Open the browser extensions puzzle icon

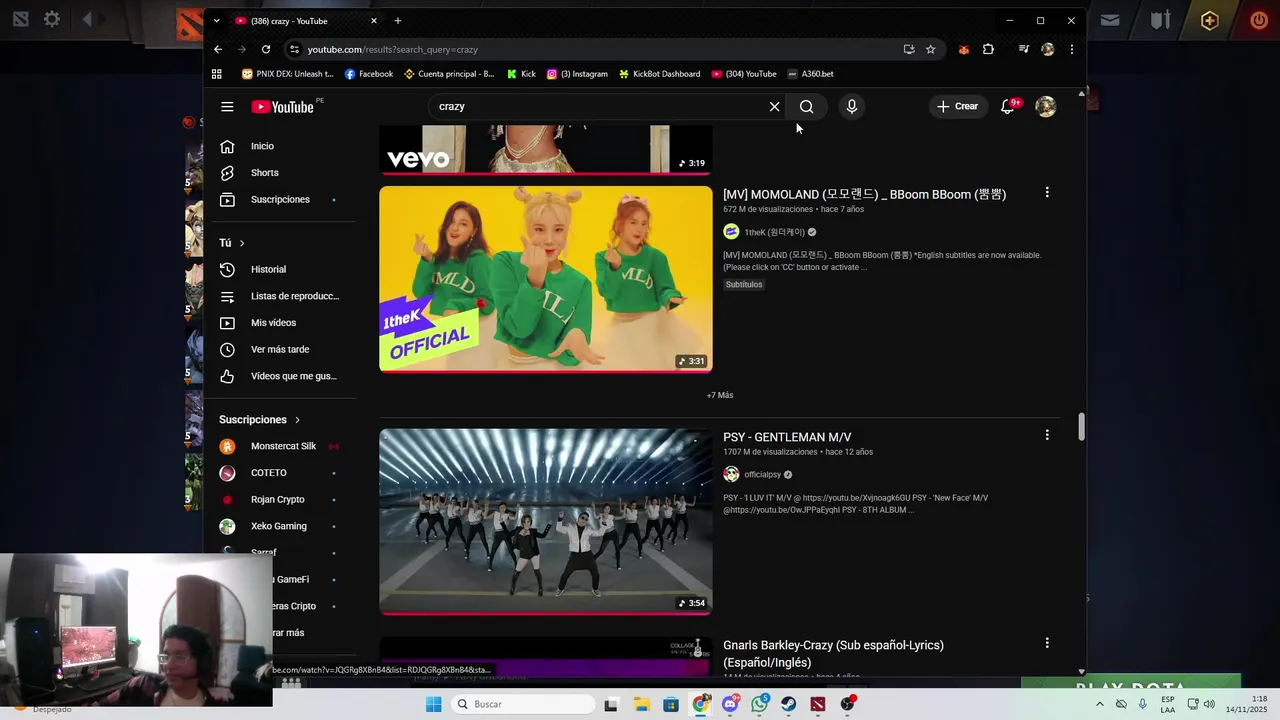(988, 49)
